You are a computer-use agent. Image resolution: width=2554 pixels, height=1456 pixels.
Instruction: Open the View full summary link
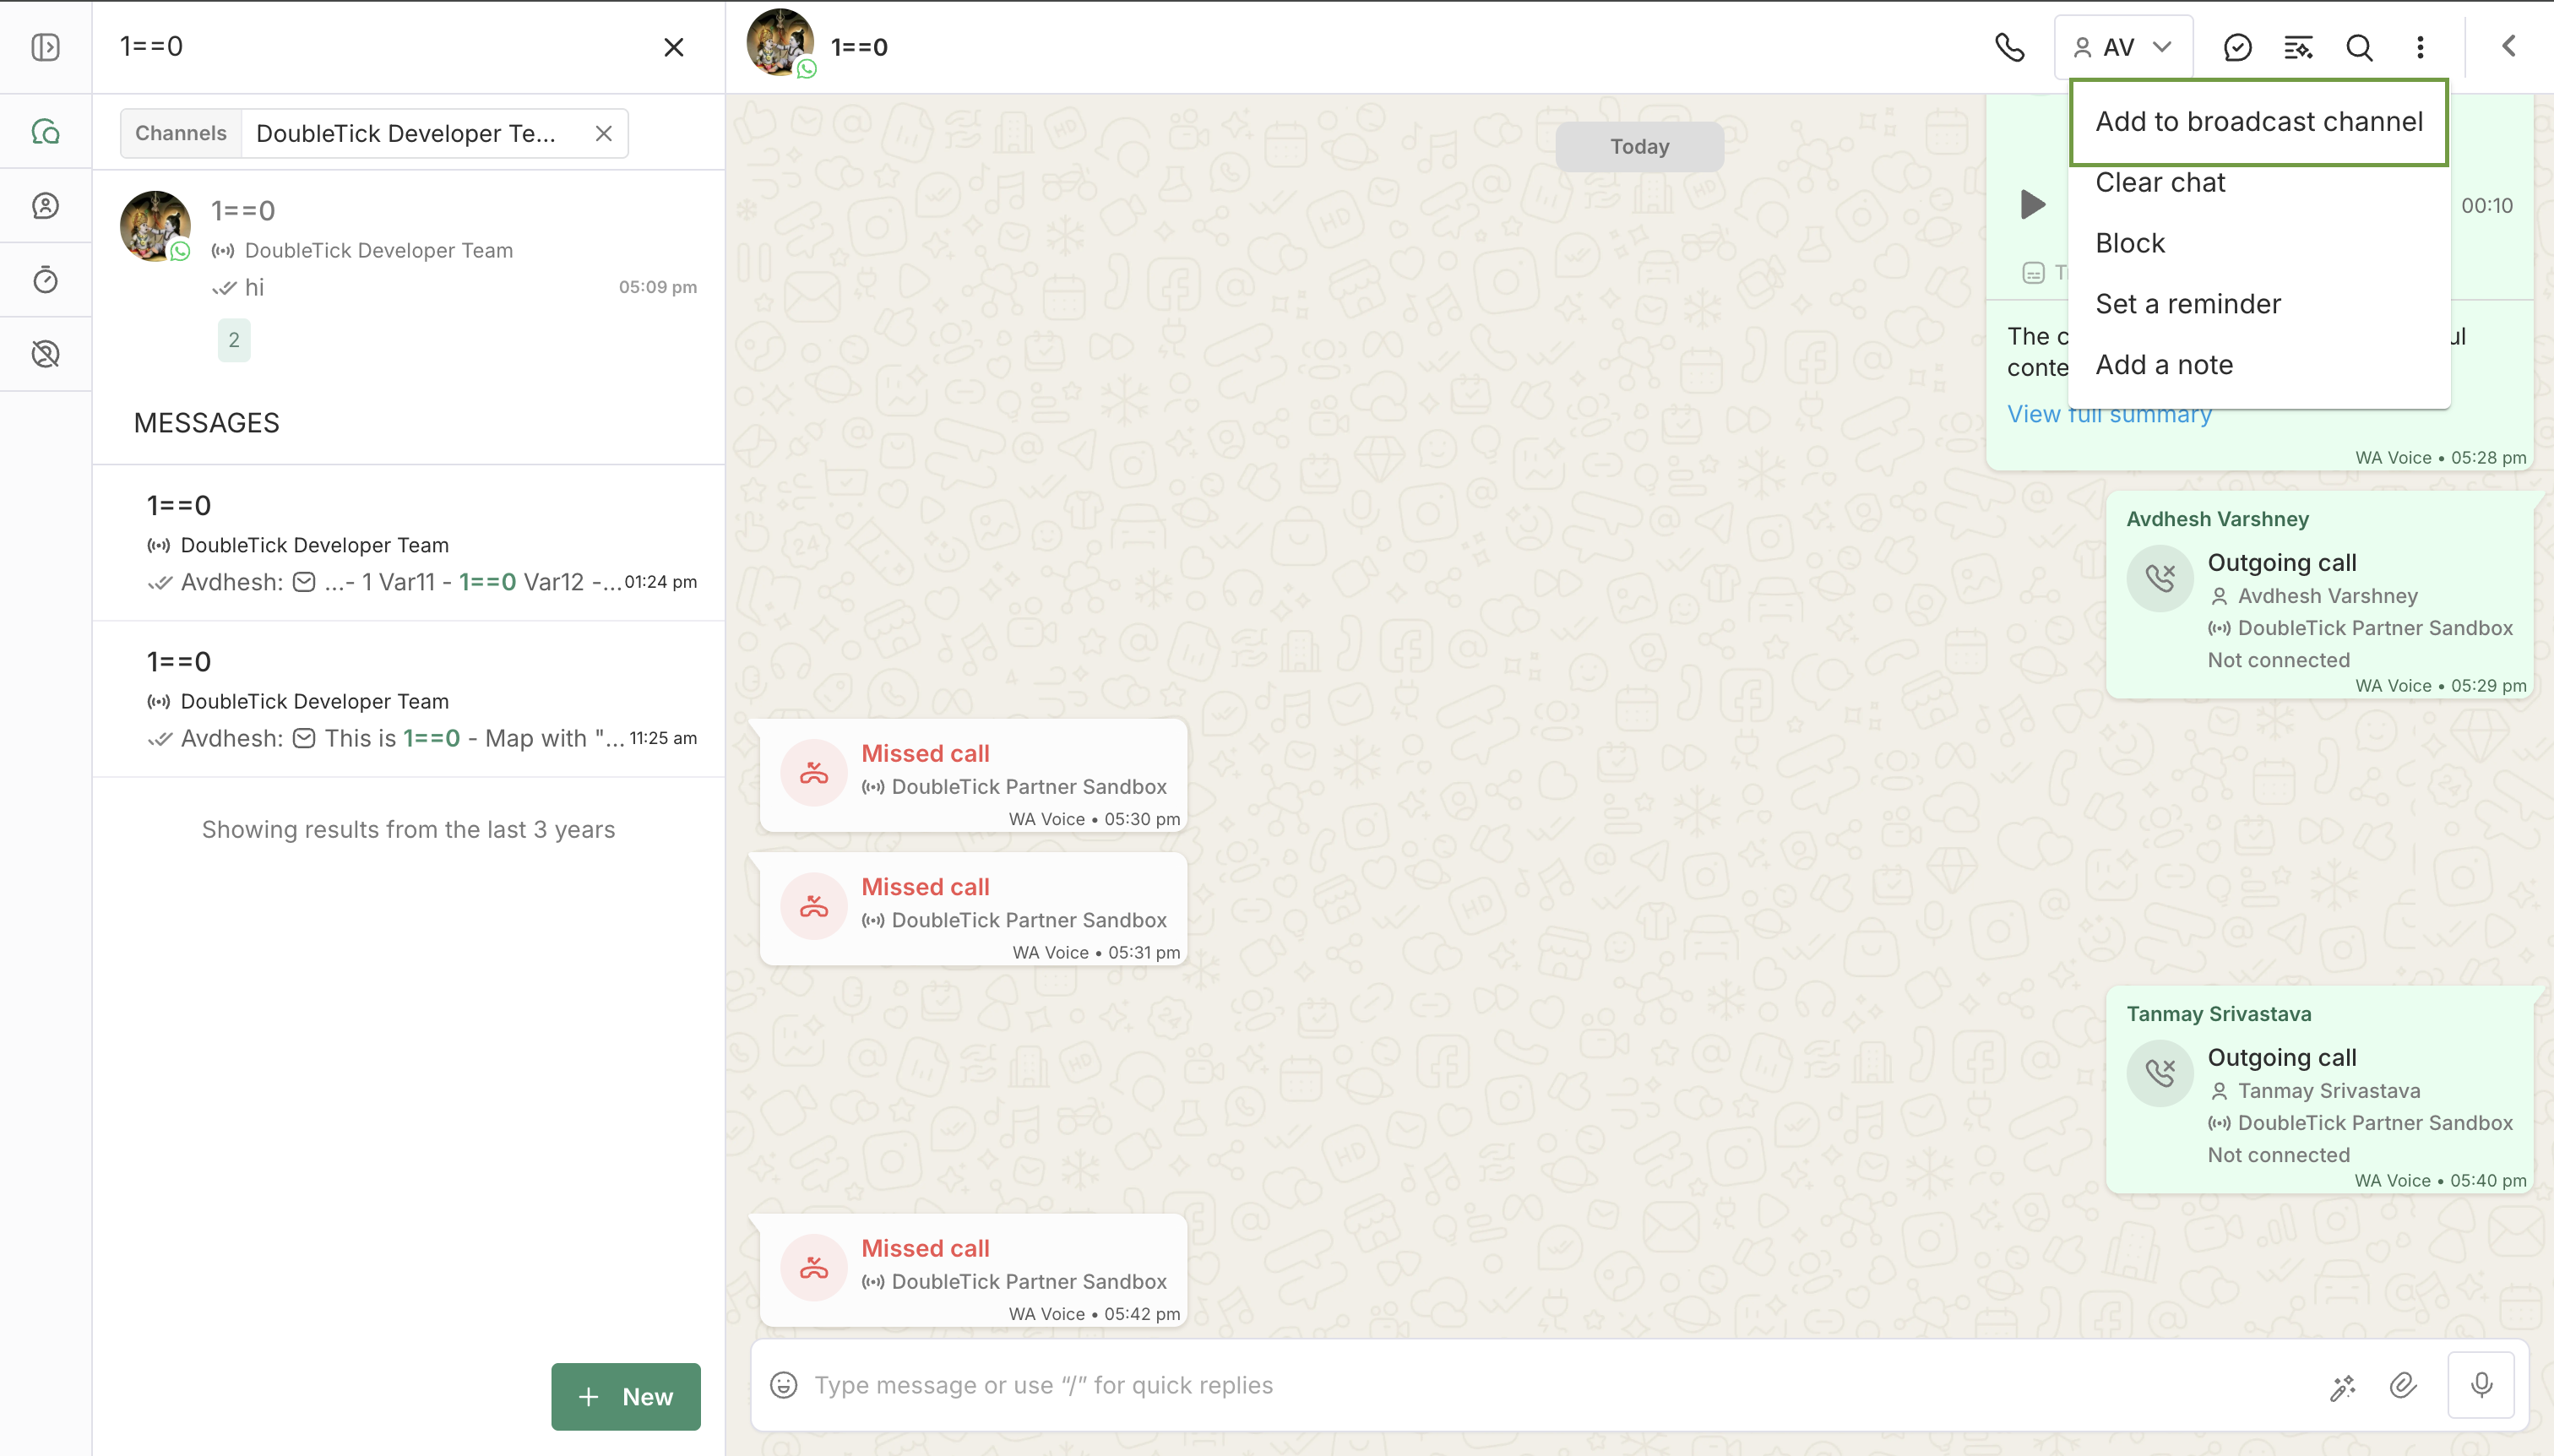(x=2109, y=414)
